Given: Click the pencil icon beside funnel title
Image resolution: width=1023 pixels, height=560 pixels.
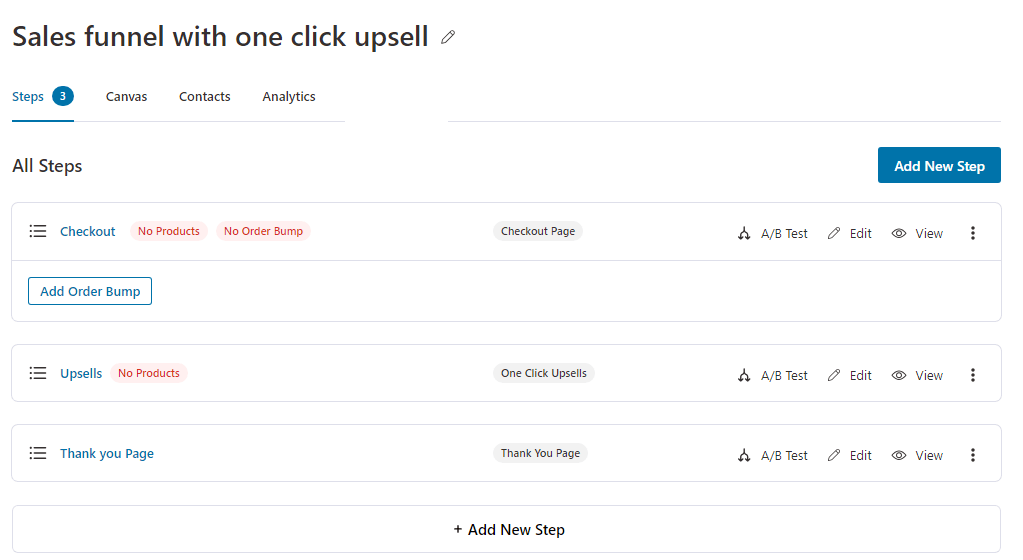Looking at the screenshot, I should tap(448, 37).
